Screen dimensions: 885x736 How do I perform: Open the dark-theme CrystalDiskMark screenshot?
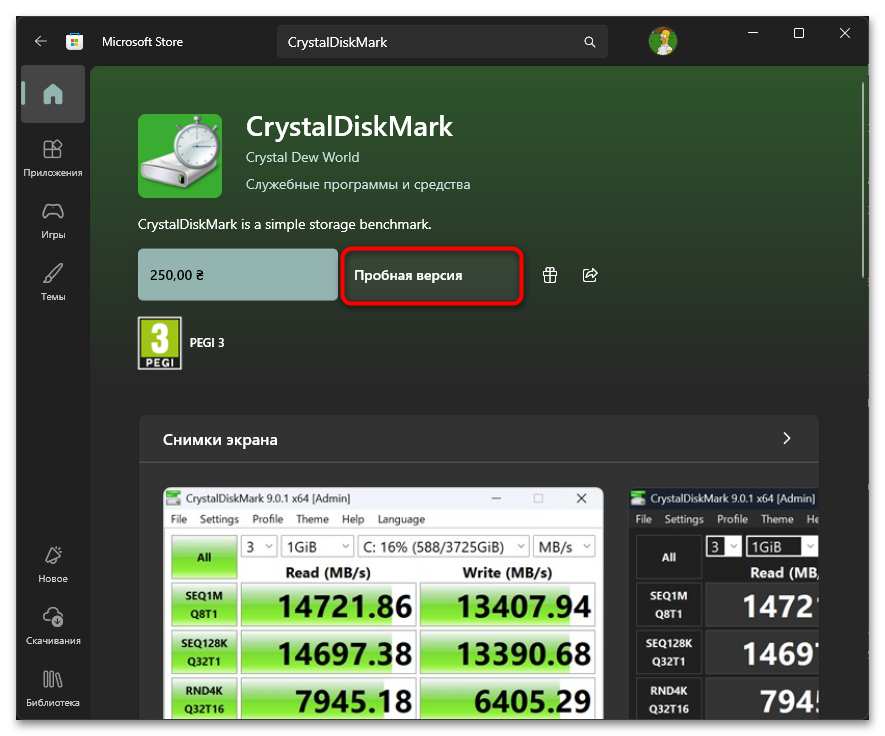724,603
